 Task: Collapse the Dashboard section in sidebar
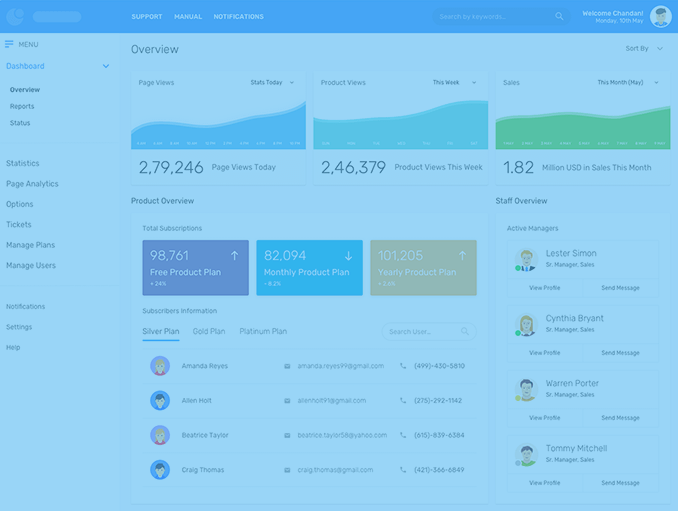[x=106, y=67]
